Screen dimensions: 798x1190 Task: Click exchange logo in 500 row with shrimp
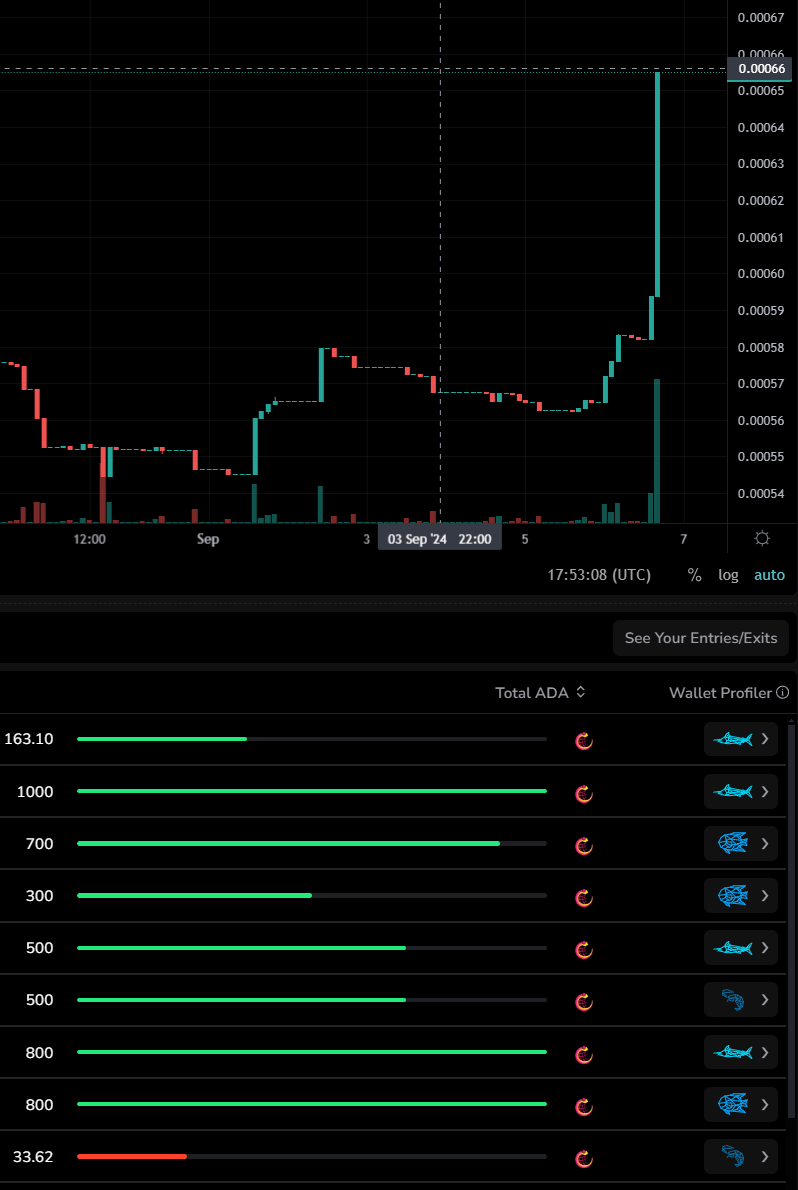(584, 1000)
